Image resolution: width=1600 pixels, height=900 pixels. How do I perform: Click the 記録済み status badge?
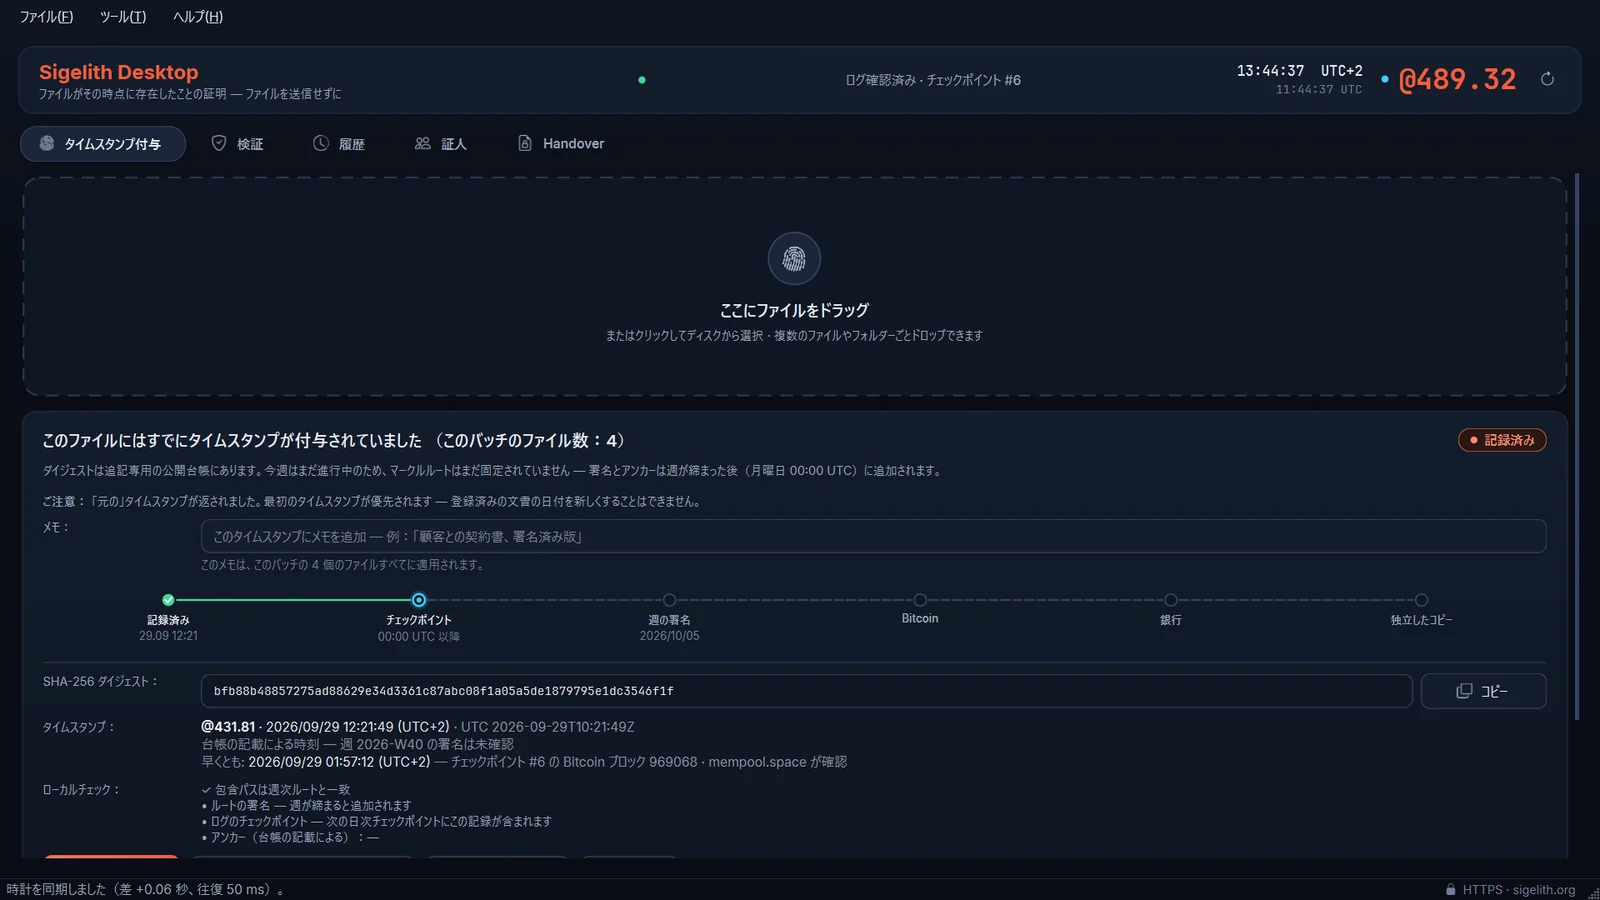[x=1502, y=440]
